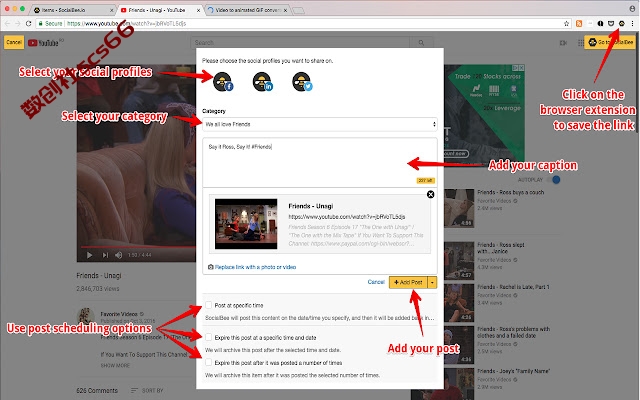Click the browser address bar URL

point(126,23)
